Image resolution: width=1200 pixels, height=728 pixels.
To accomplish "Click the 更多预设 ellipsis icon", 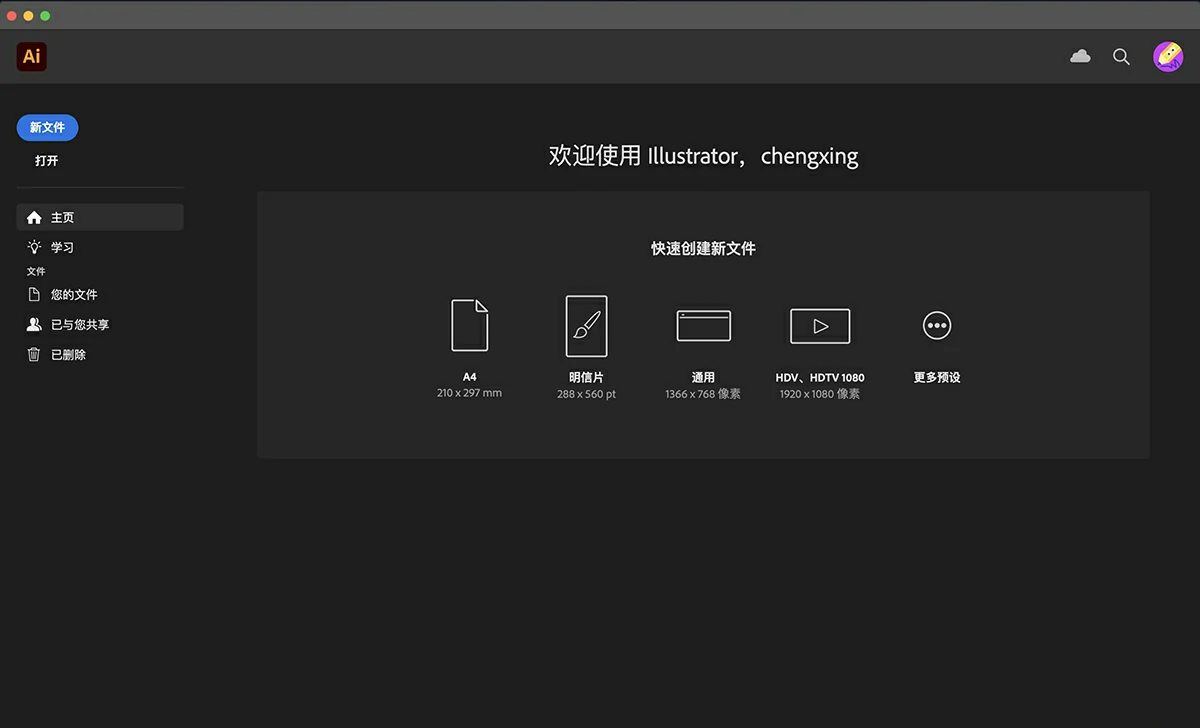I will click(937, 325).
